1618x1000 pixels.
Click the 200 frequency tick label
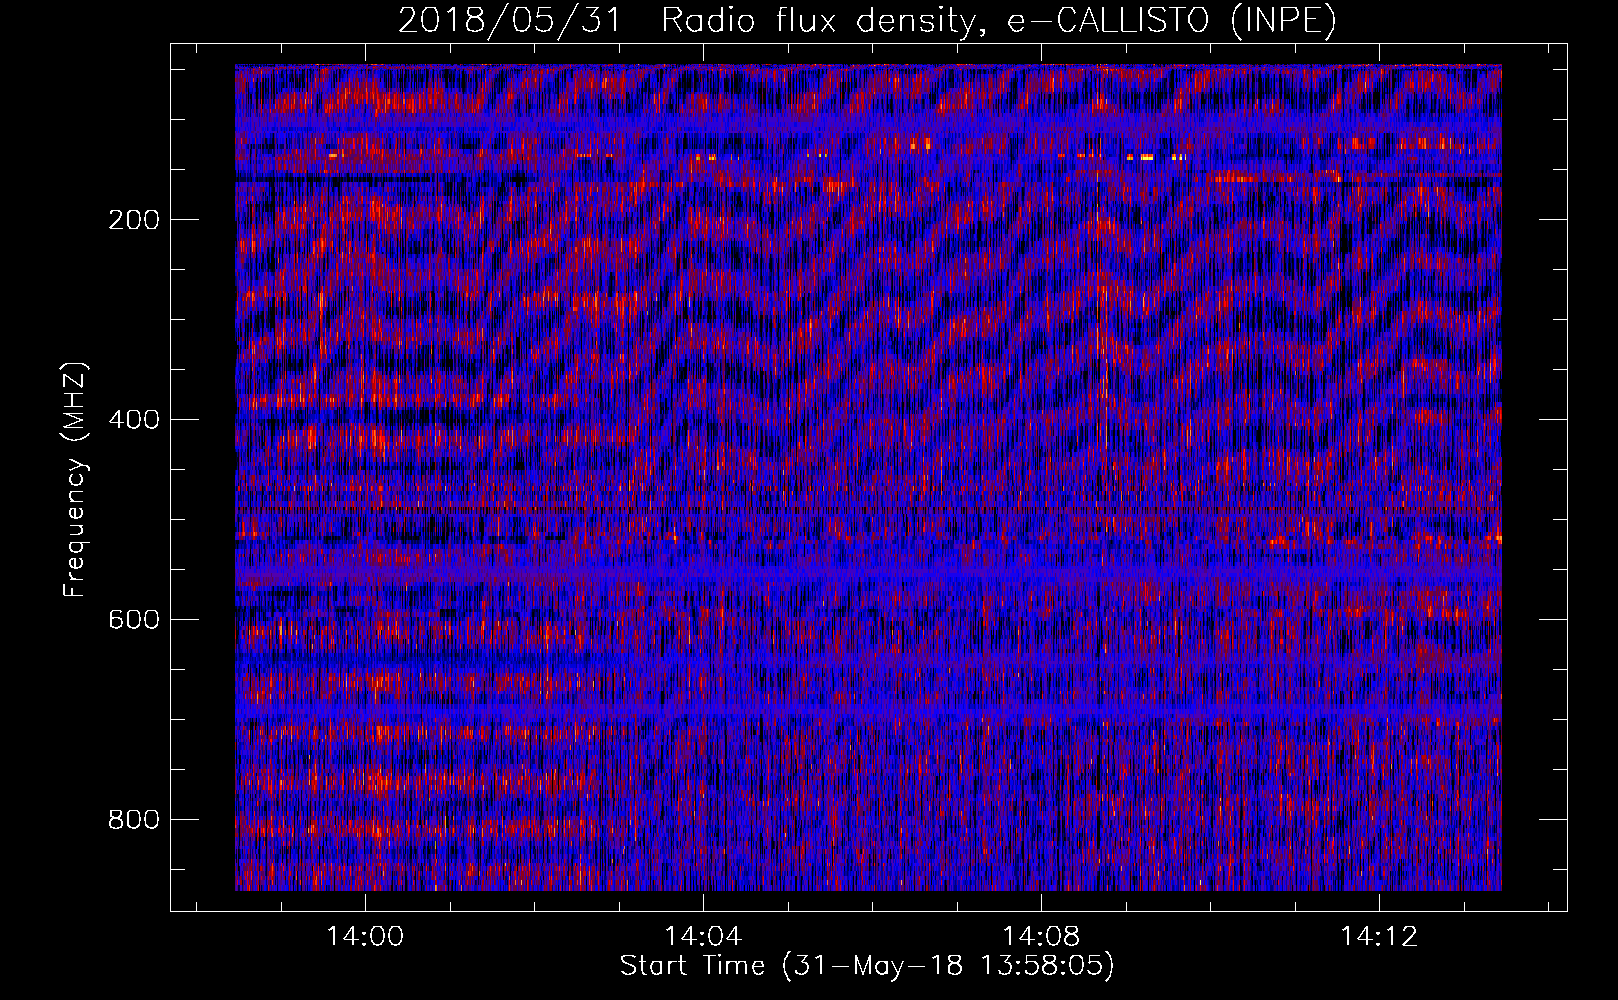[134, 220]
